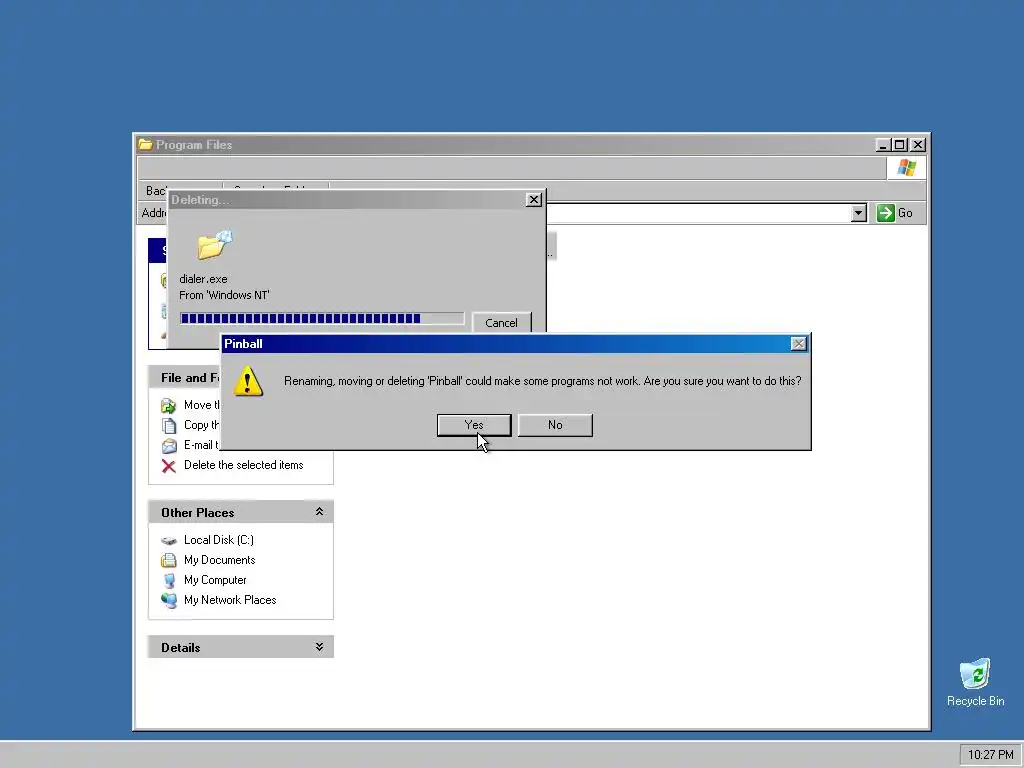1024x768 pixels.
Task: Click the Program Files folder title icon
Action: (145, 144)
